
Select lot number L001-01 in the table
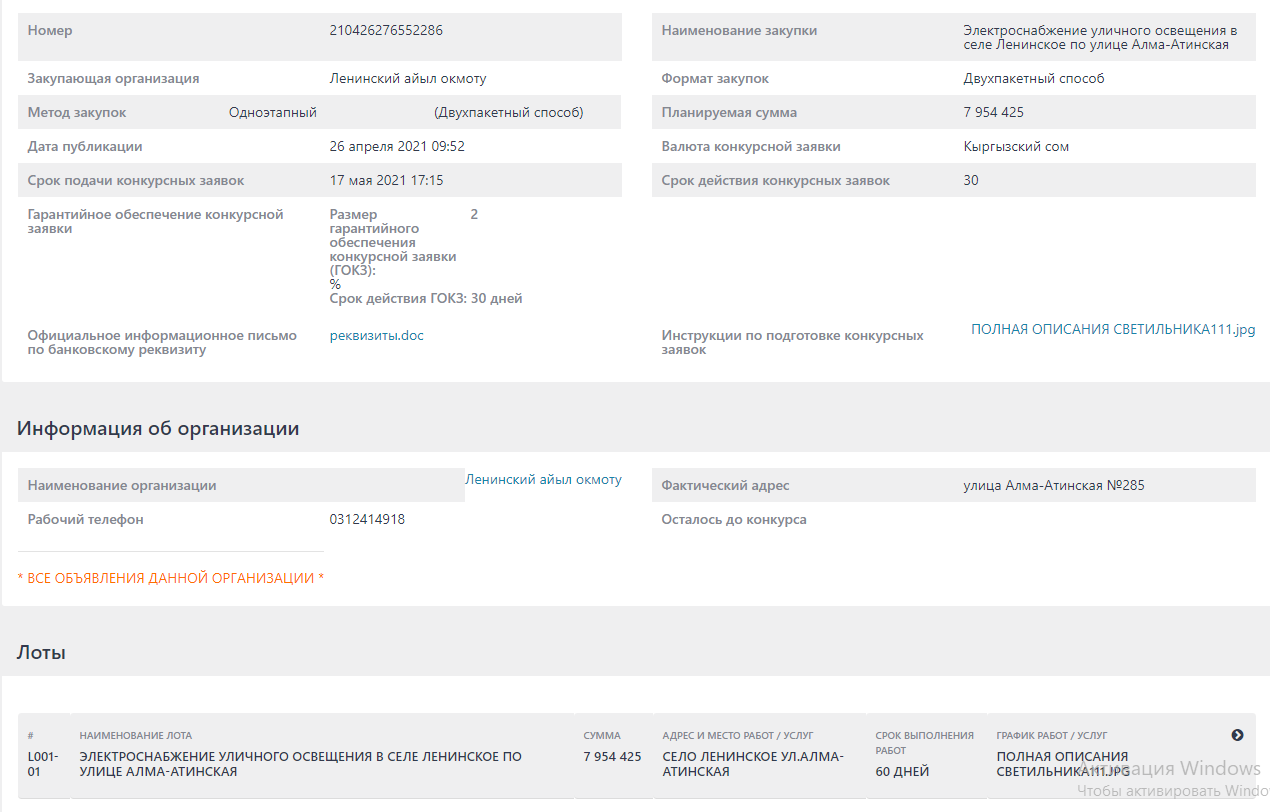point(43,764)
